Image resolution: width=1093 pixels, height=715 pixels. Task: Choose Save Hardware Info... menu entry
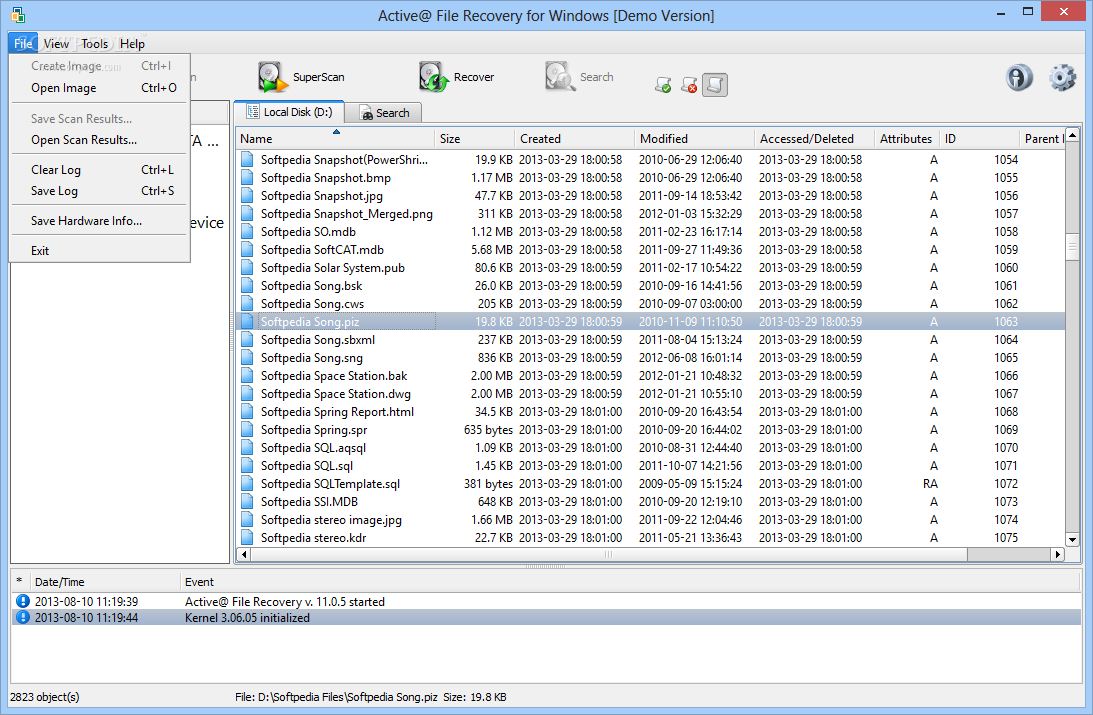(x=100, y=220)
